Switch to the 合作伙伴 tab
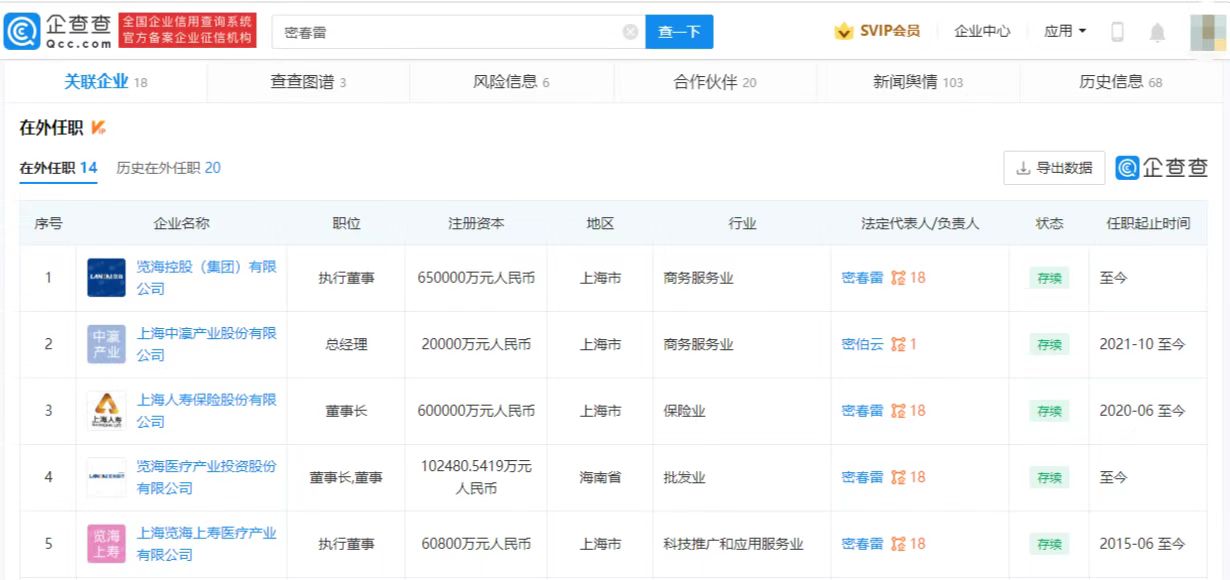Screen dimensions: 1230x580 tap(715, 82)
